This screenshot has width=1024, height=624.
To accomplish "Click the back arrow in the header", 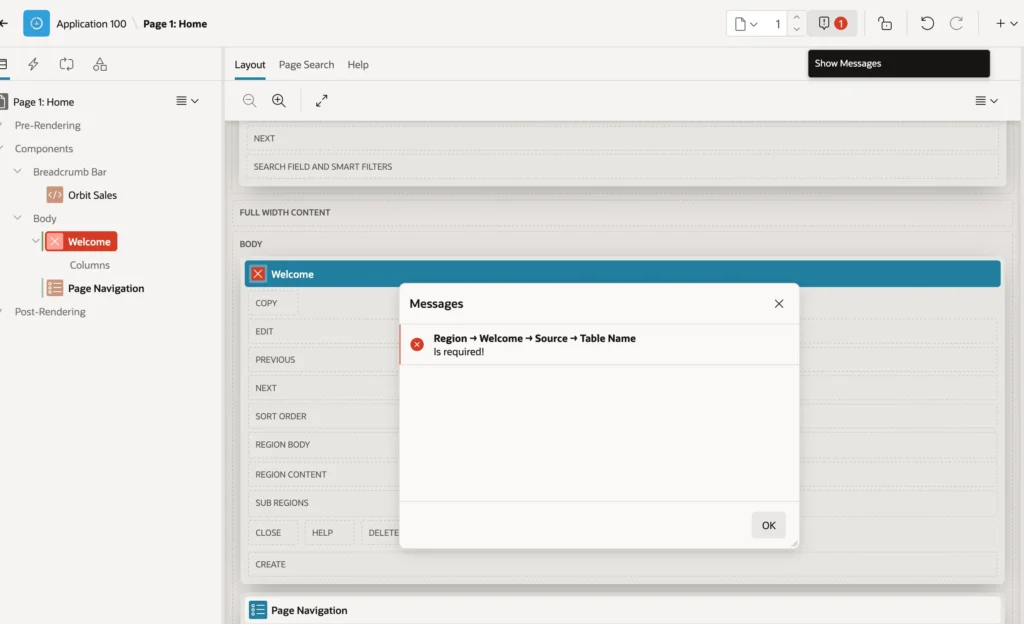I will 4,23.
